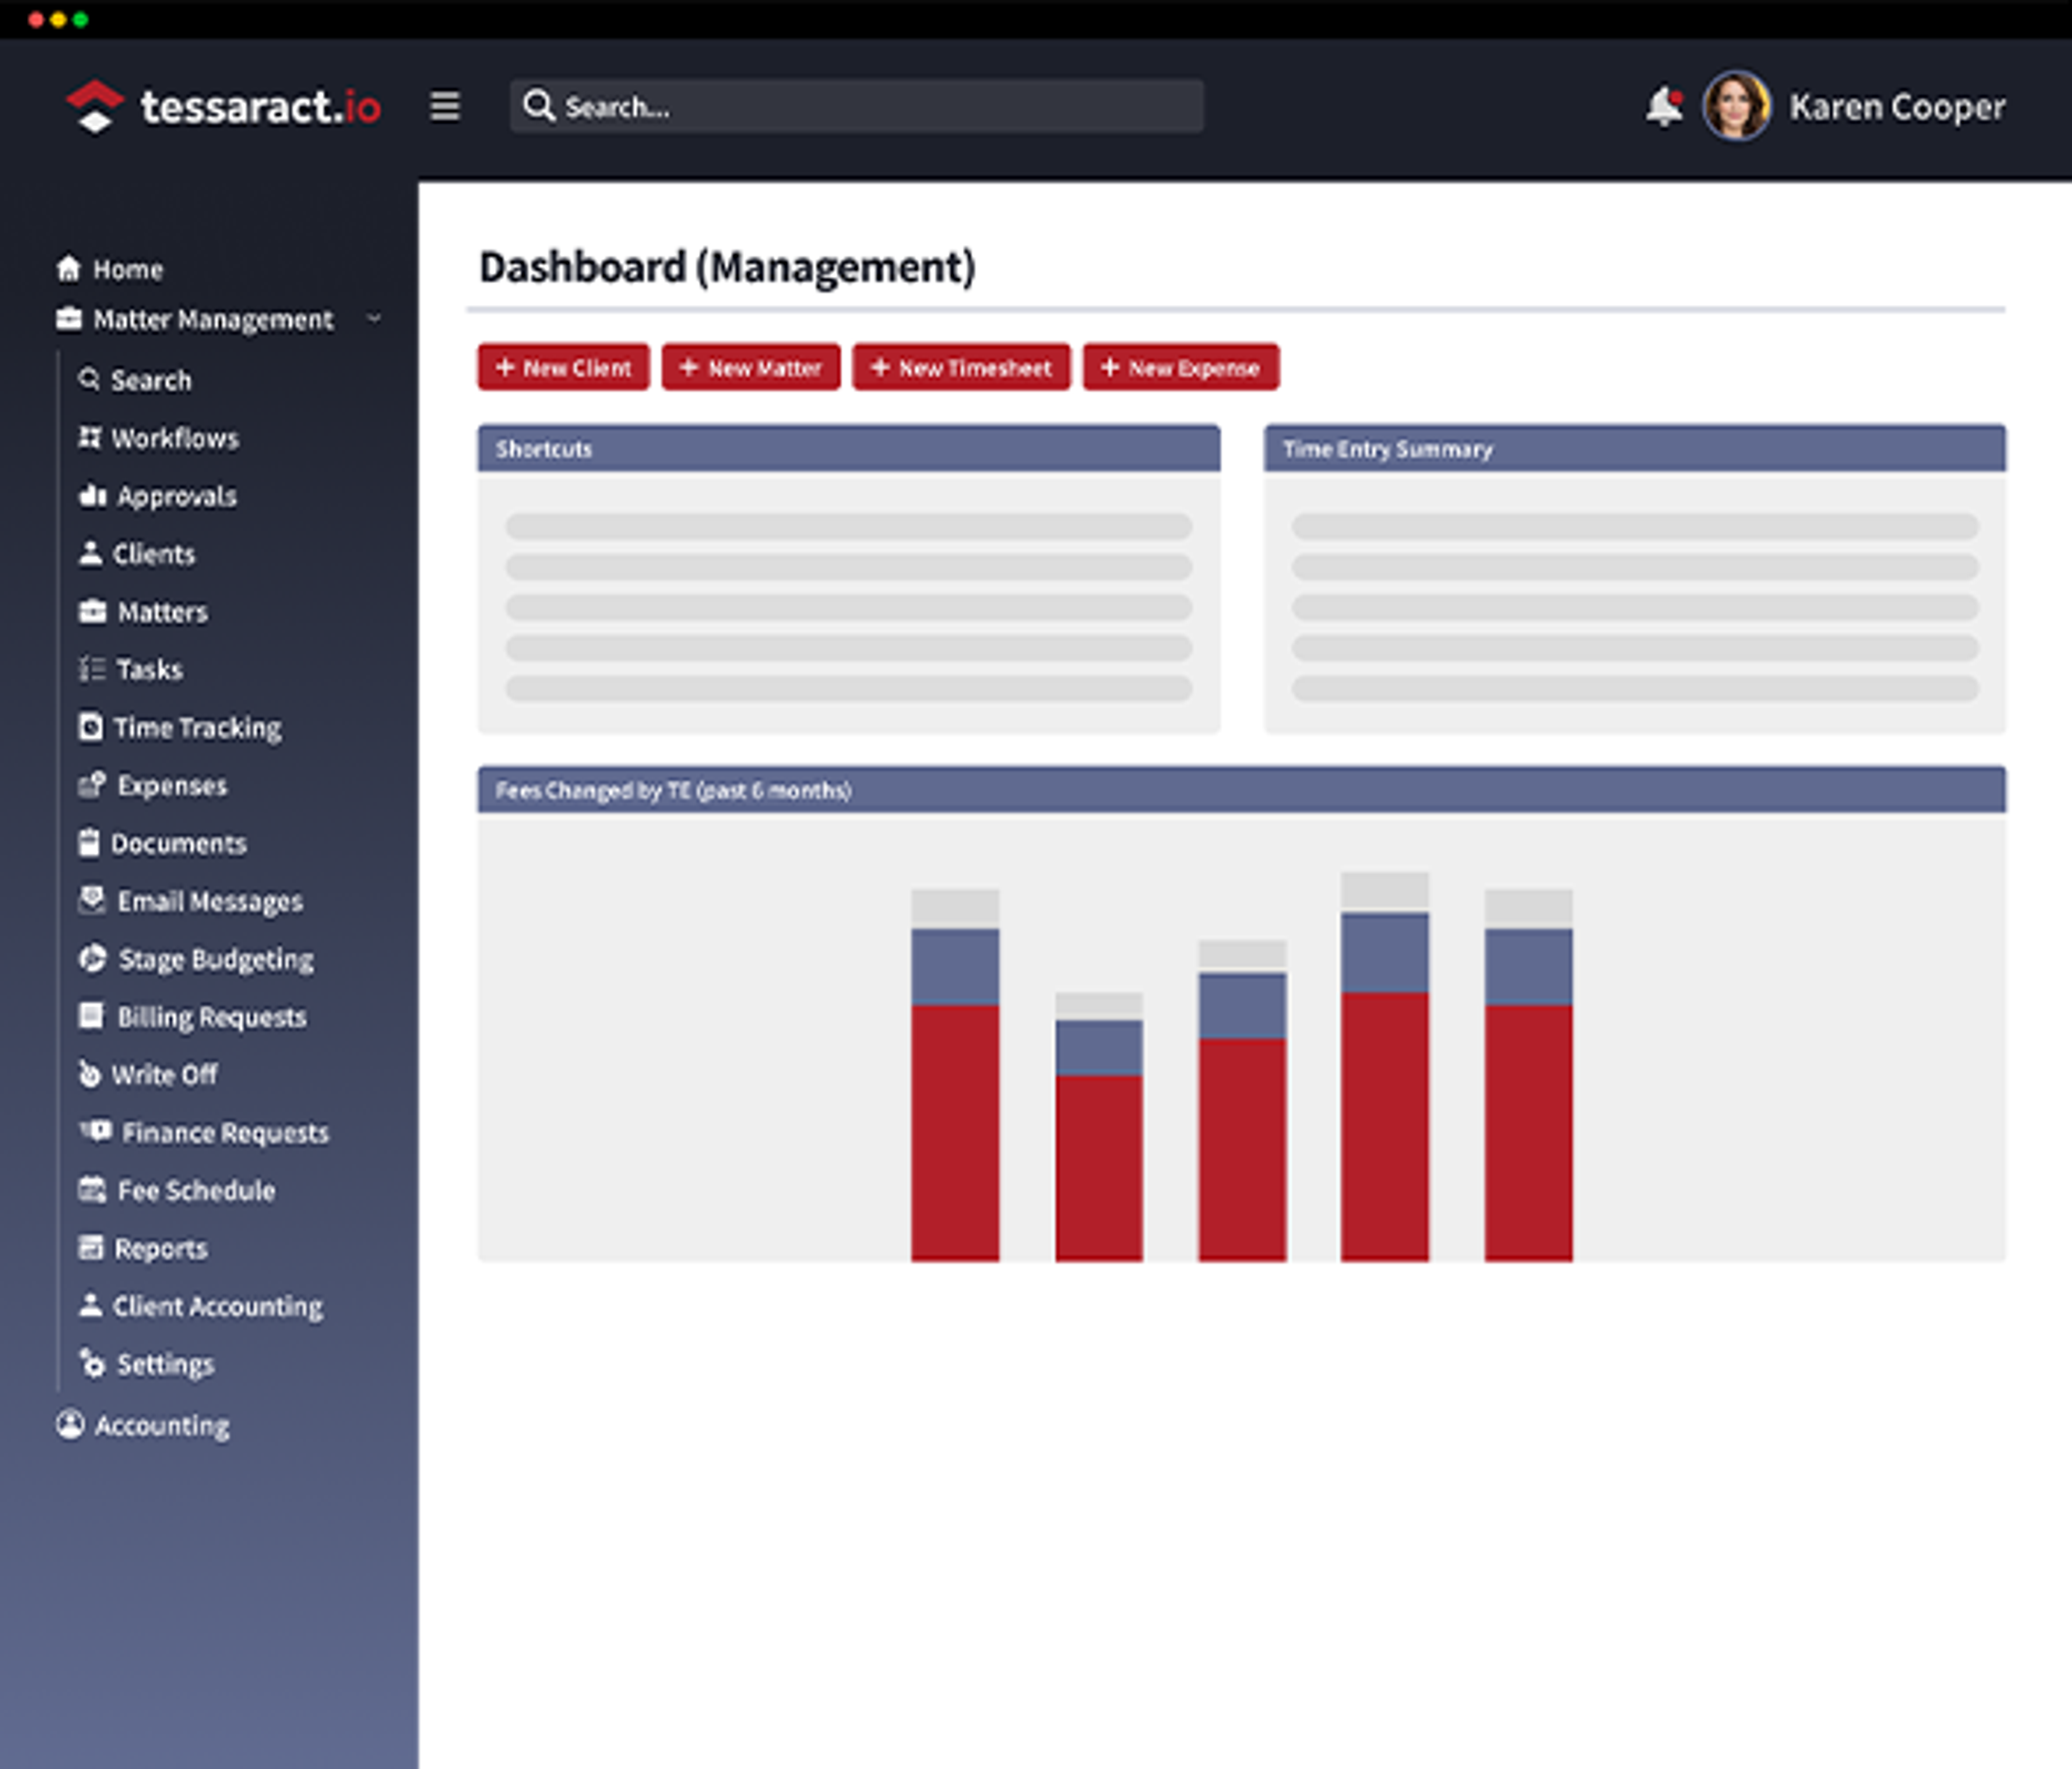Screen dimensions: 2072x1769
Task: Open Client Accounting menu item
Action: pos(218,1307)
